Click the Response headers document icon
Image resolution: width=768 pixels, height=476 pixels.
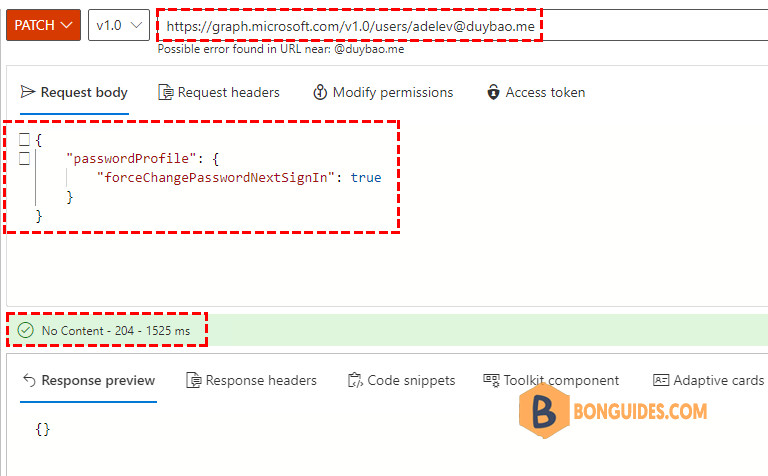193,380
